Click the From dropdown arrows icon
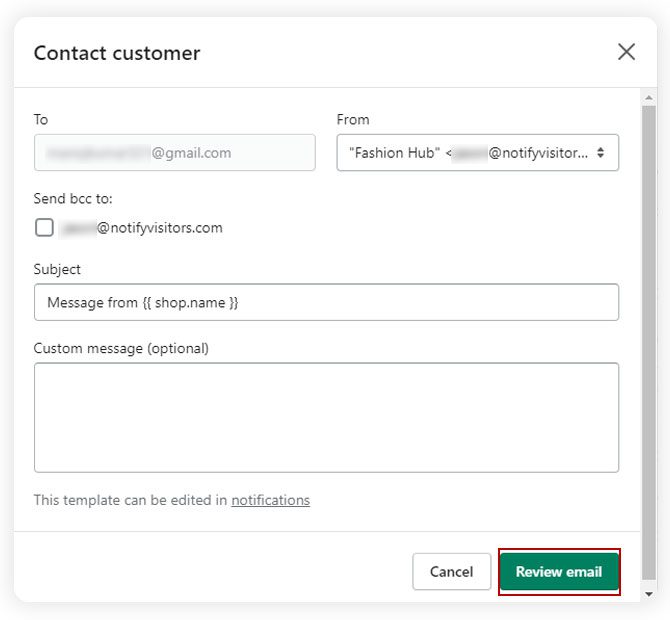The height and width of the screenshot is (620, 670). (600, 153)
